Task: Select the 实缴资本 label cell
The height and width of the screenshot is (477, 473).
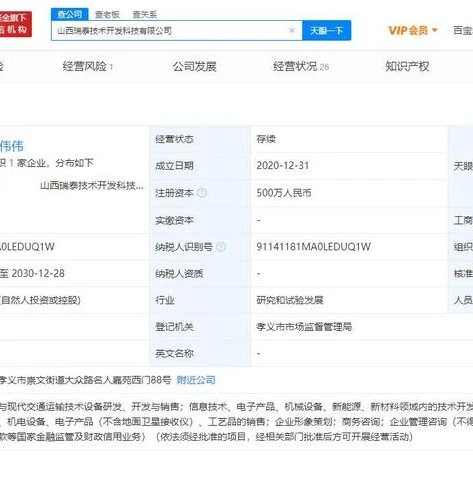Action: 200,220
